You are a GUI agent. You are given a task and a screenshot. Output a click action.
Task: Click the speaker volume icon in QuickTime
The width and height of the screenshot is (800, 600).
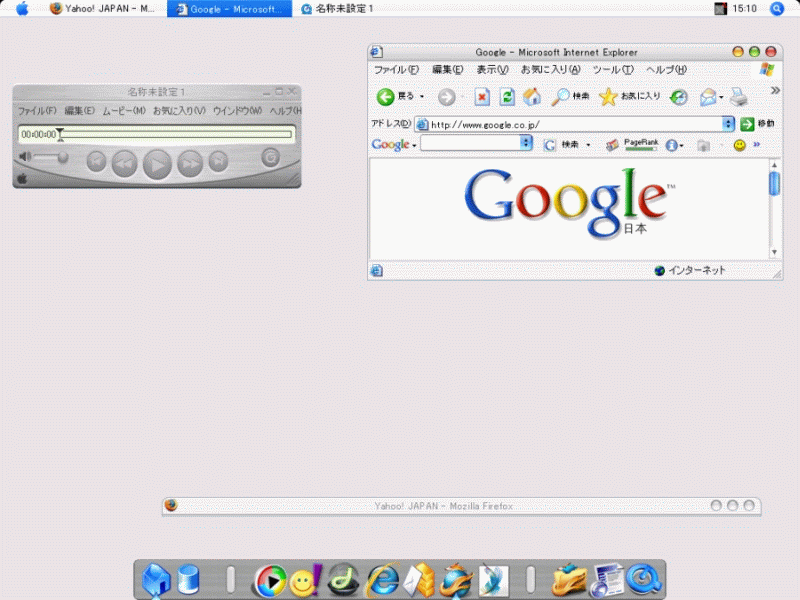[25, 156]
